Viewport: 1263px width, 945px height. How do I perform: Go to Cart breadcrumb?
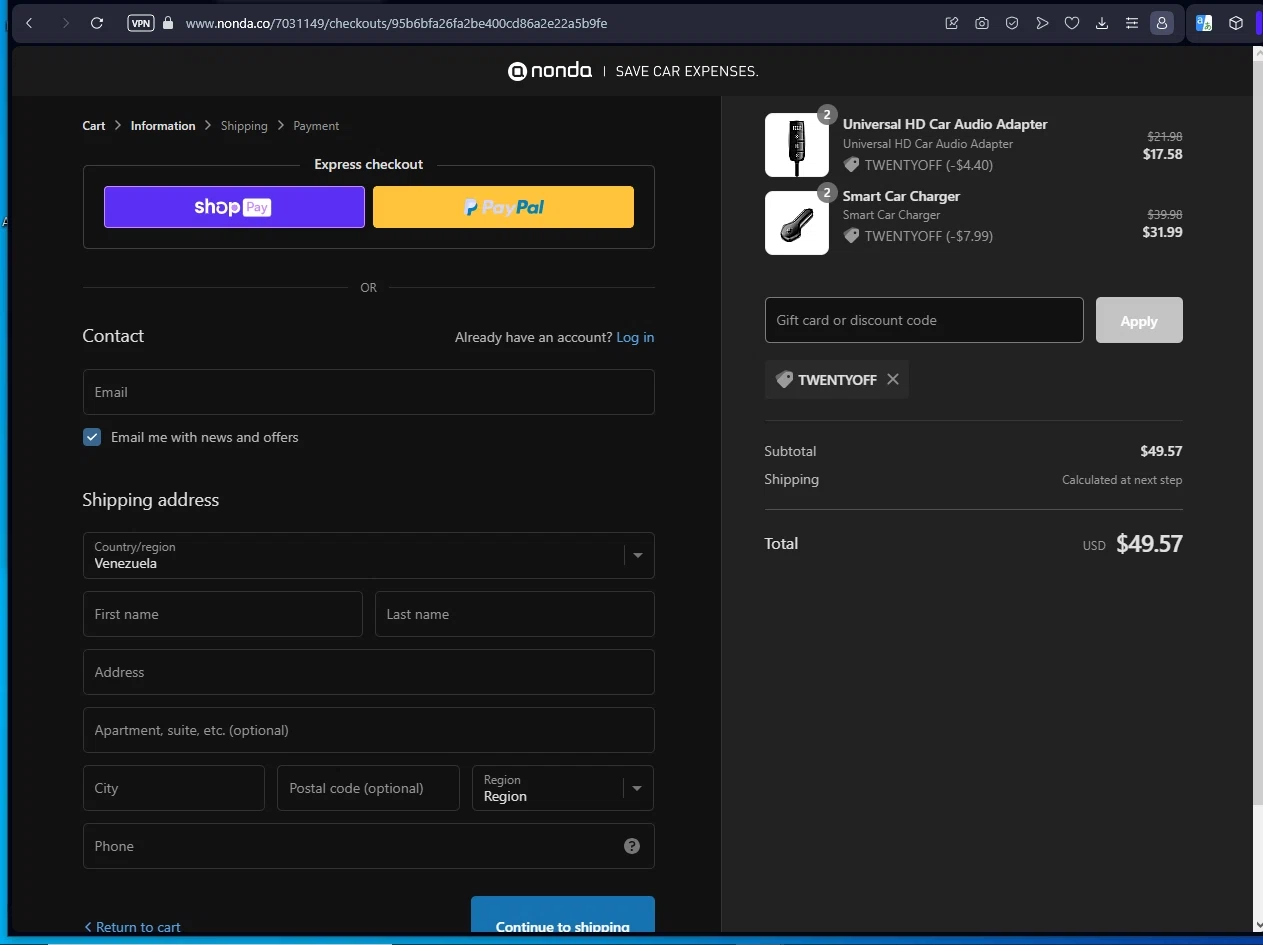94,126
